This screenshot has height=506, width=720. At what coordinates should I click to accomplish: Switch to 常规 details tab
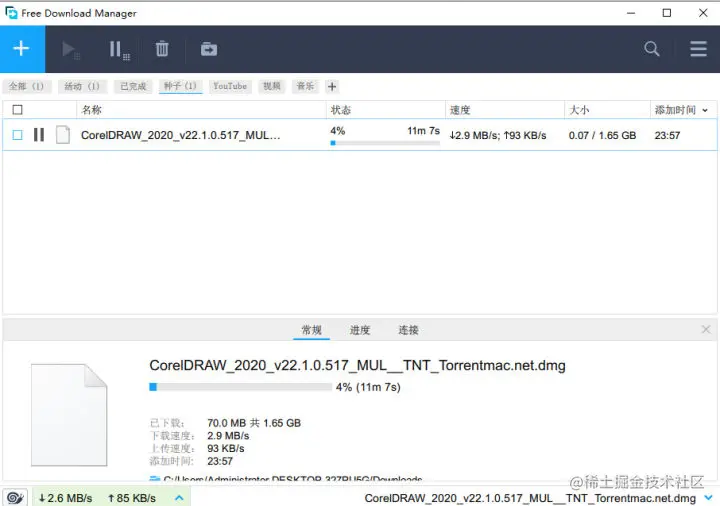[311, 330]
